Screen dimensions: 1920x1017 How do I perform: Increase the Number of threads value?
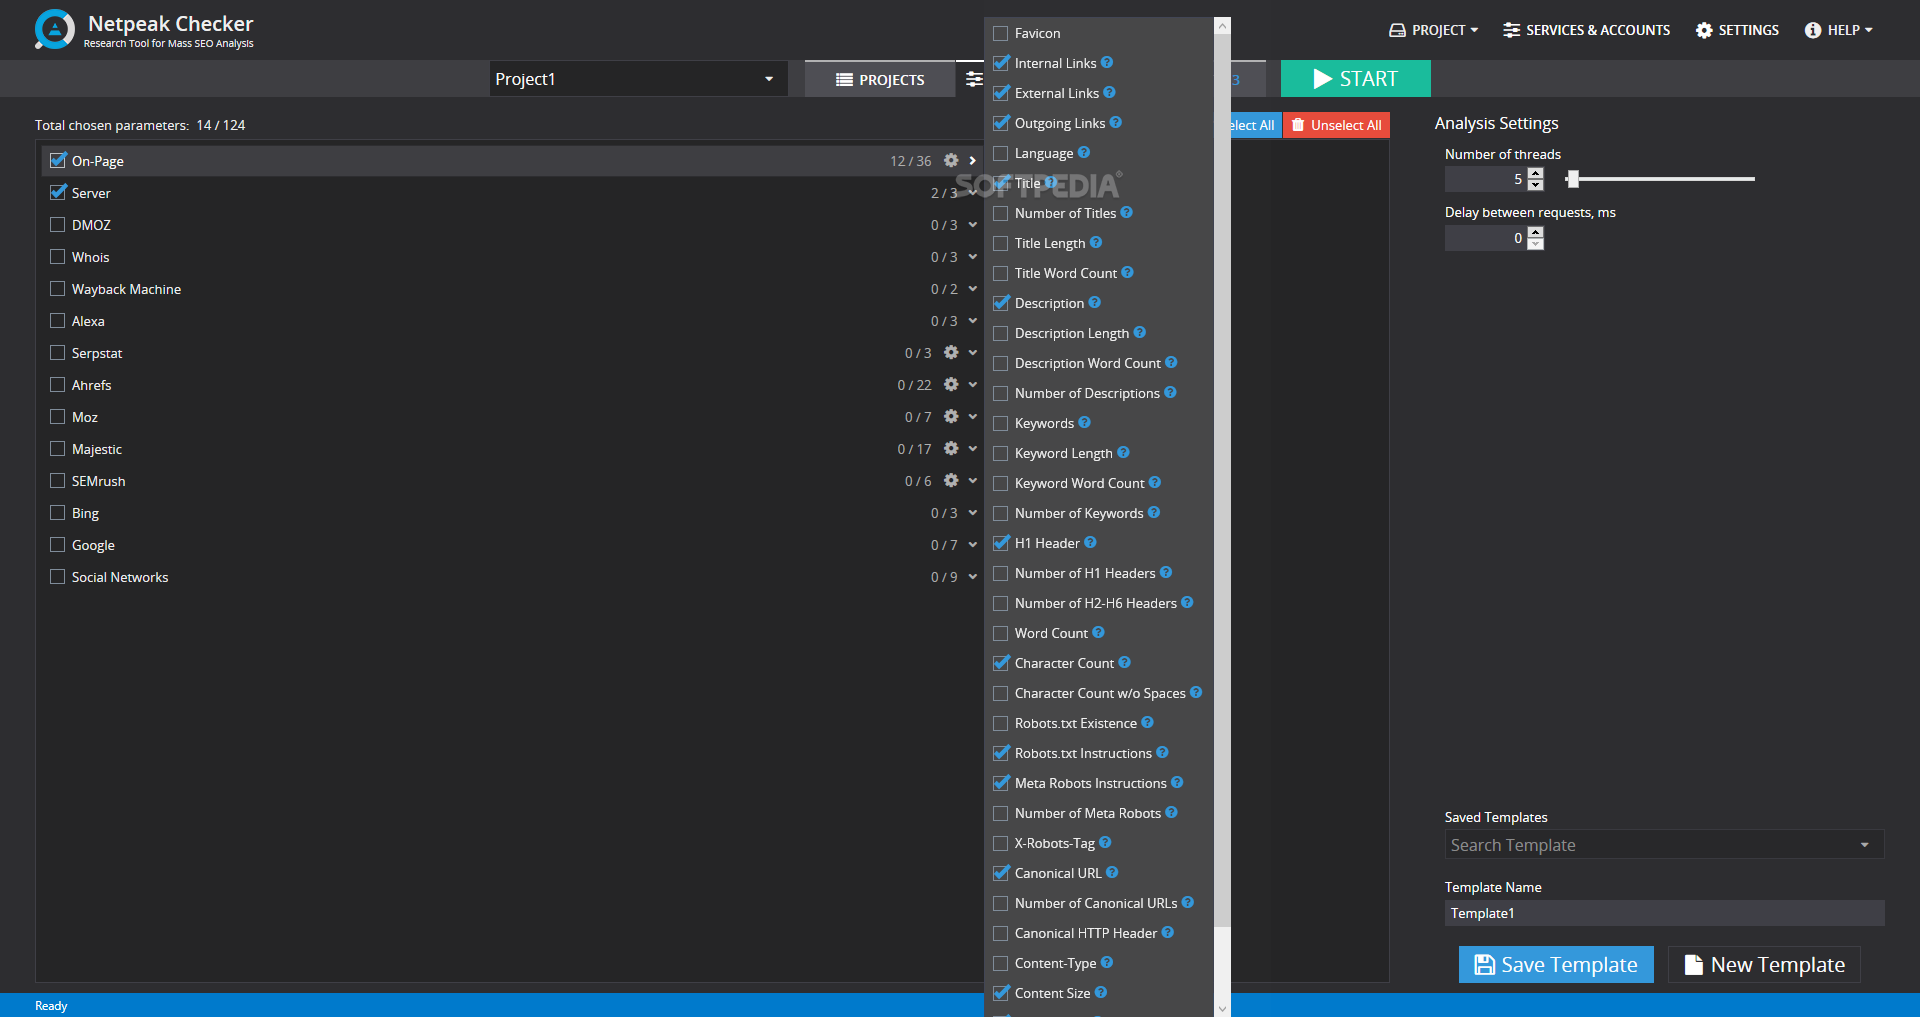1536,173
